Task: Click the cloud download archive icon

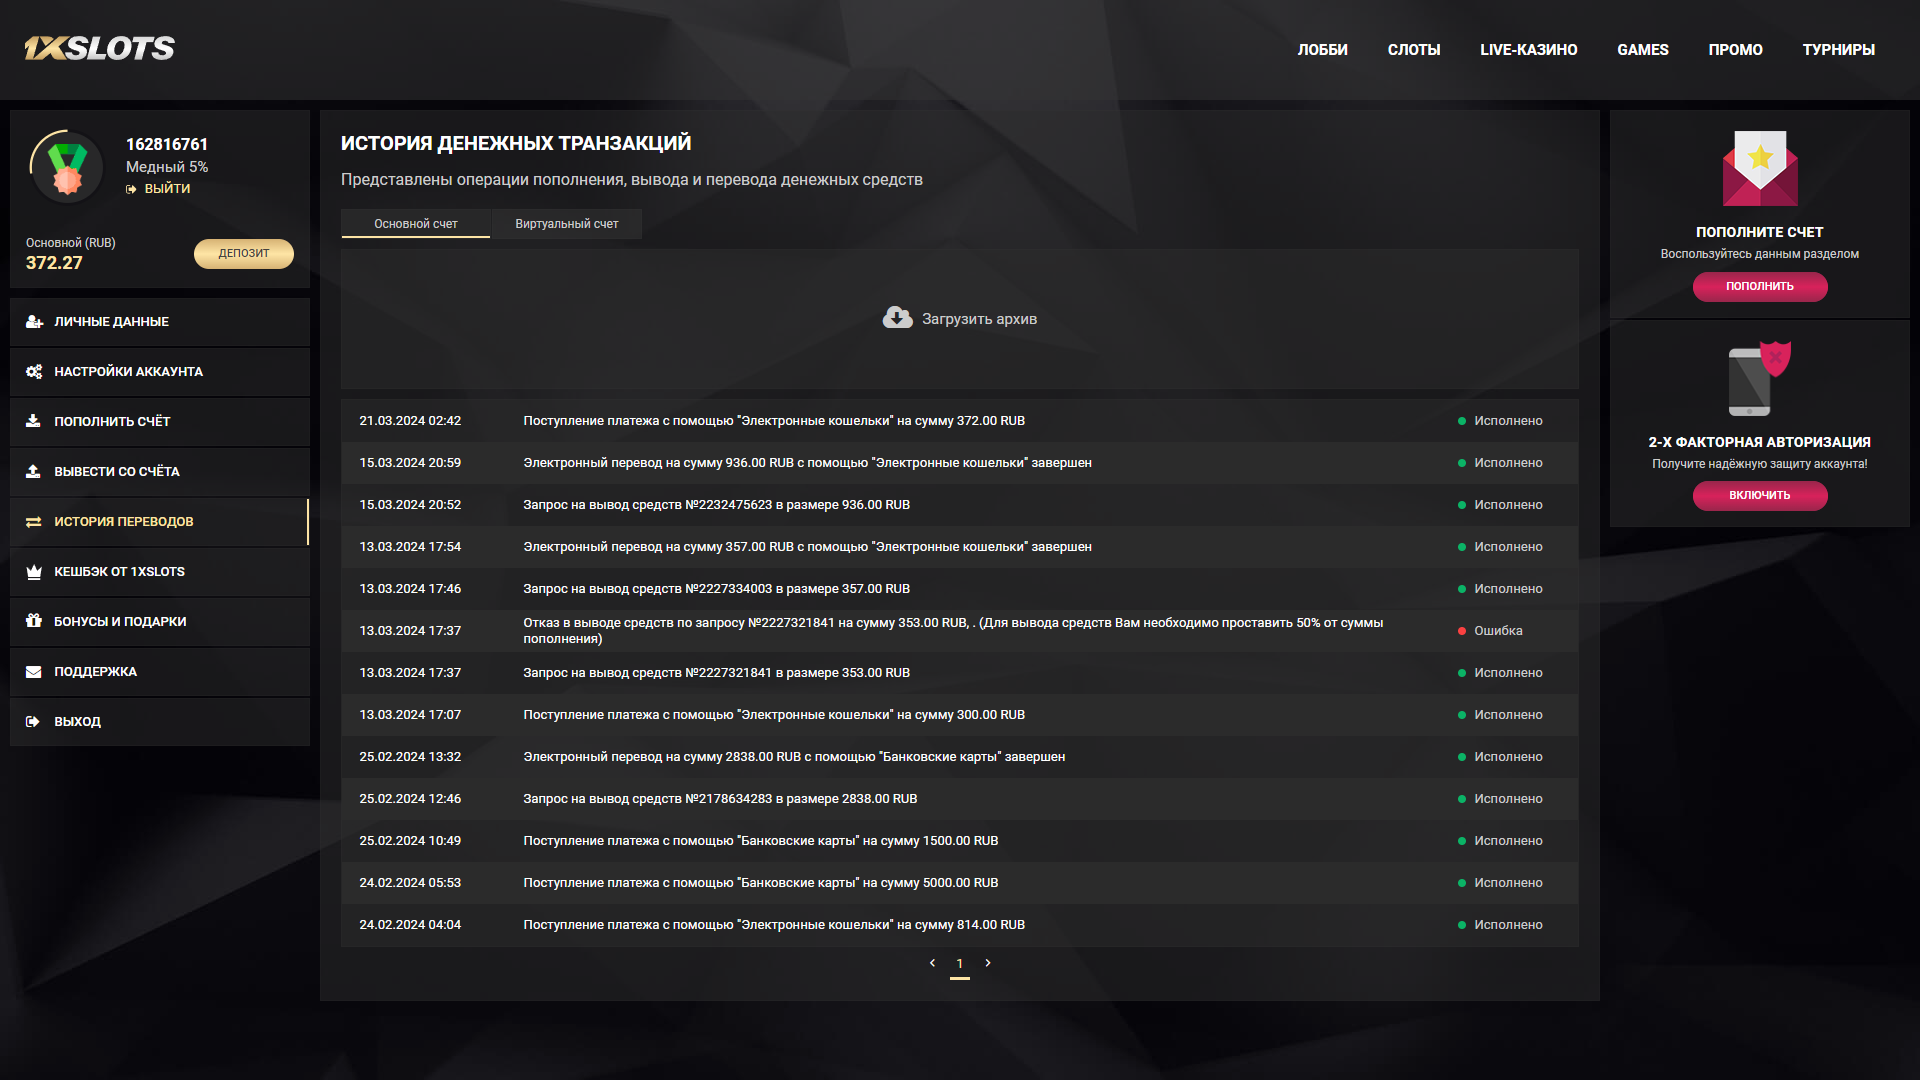Action: pyautogui.click(x=897, y=318)
